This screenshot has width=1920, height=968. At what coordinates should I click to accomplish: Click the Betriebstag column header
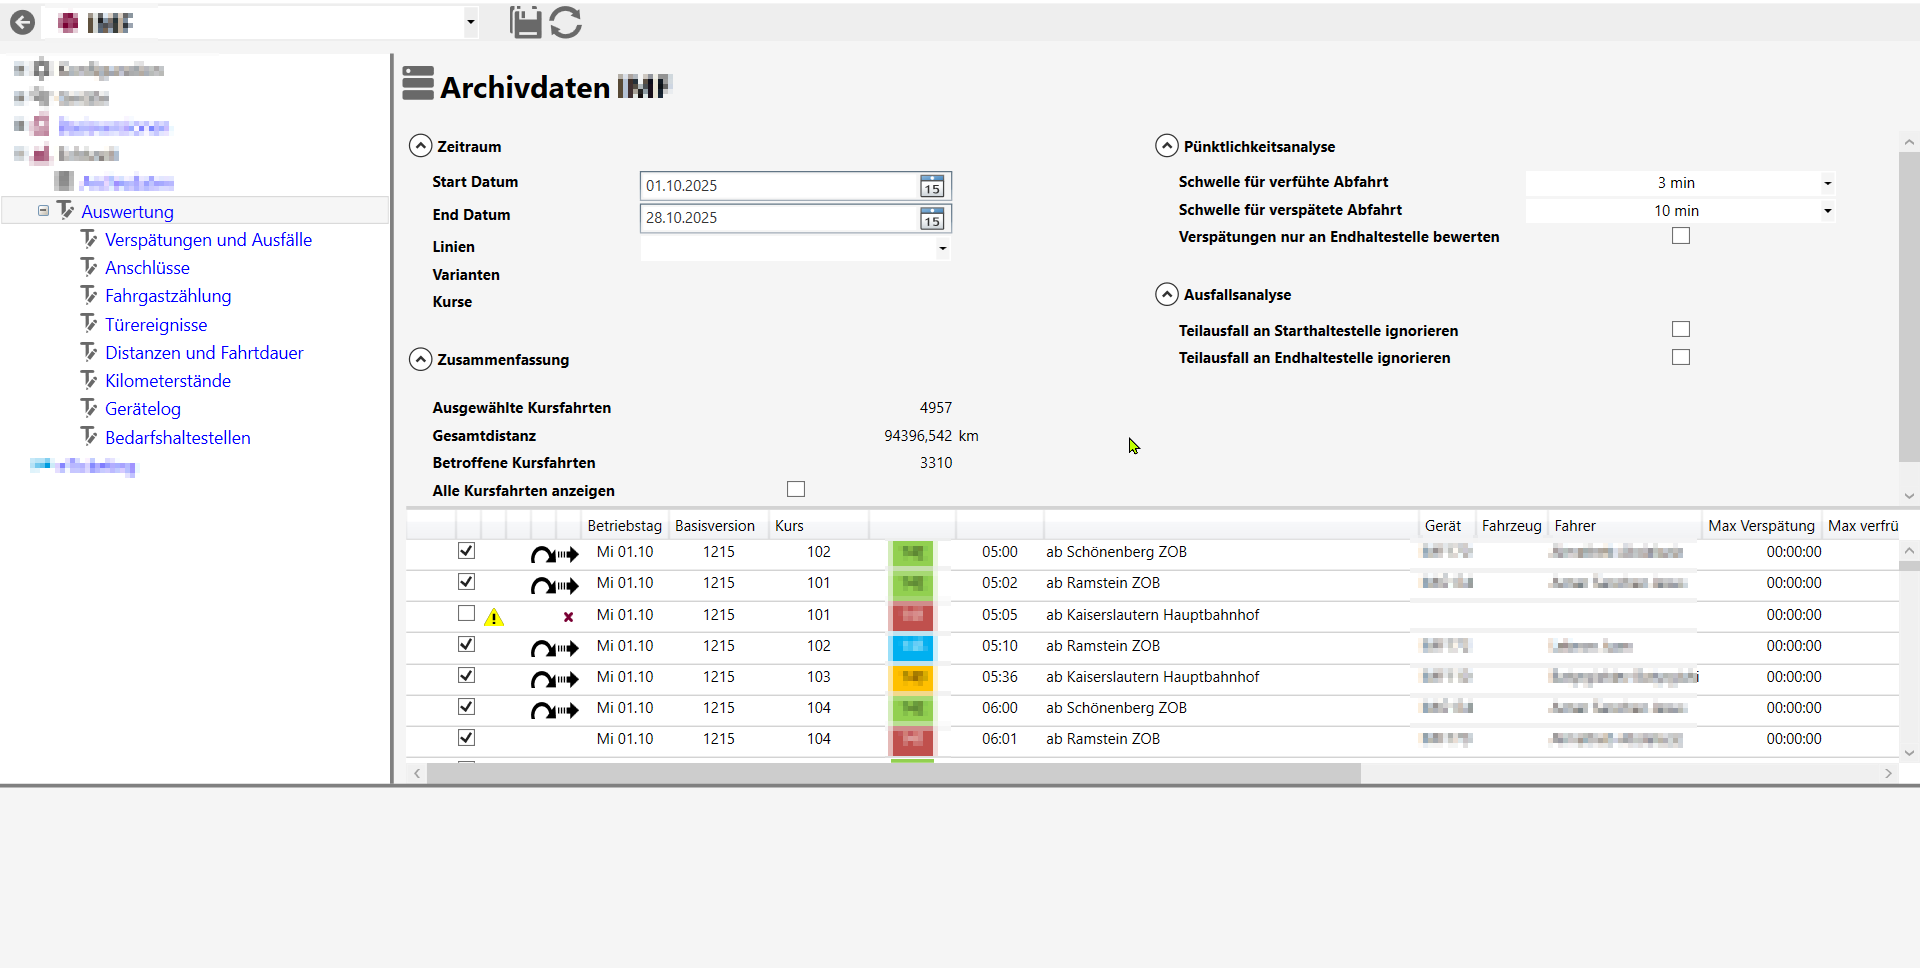tap(624, 526)
